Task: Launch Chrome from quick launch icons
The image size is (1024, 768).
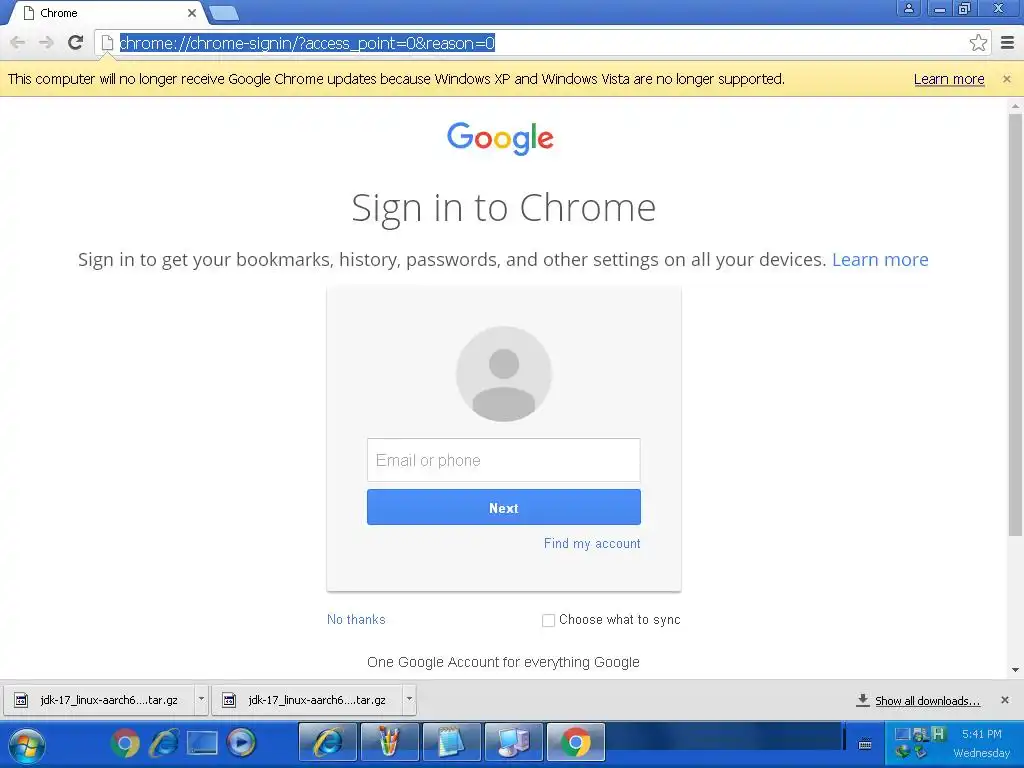Action: click(125, 743)
